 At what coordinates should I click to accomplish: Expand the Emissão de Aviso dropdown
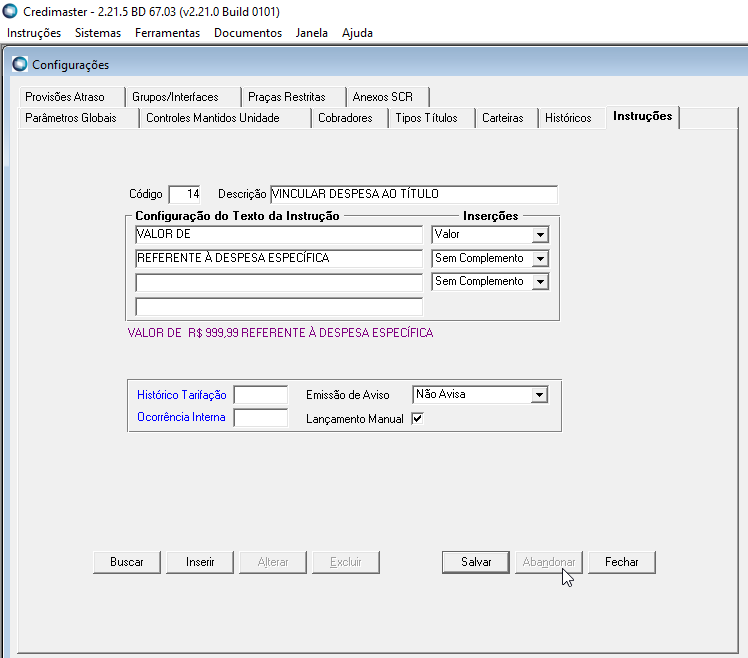tap(539, 395)
